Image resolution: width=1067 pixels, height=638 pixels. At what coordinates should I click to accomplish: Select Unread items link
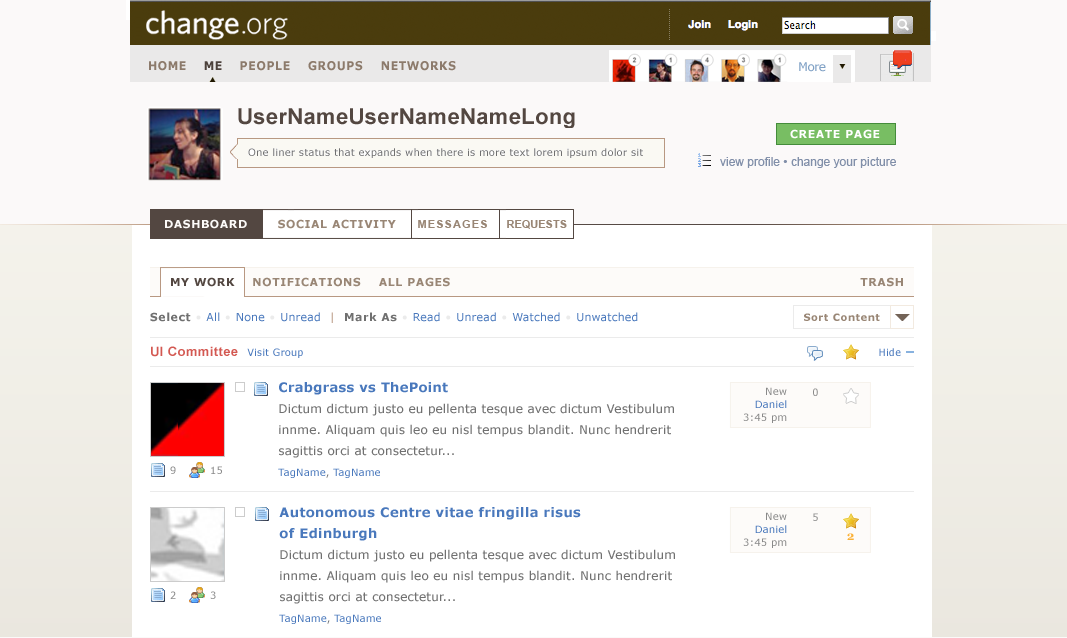[x=300, y=317]
